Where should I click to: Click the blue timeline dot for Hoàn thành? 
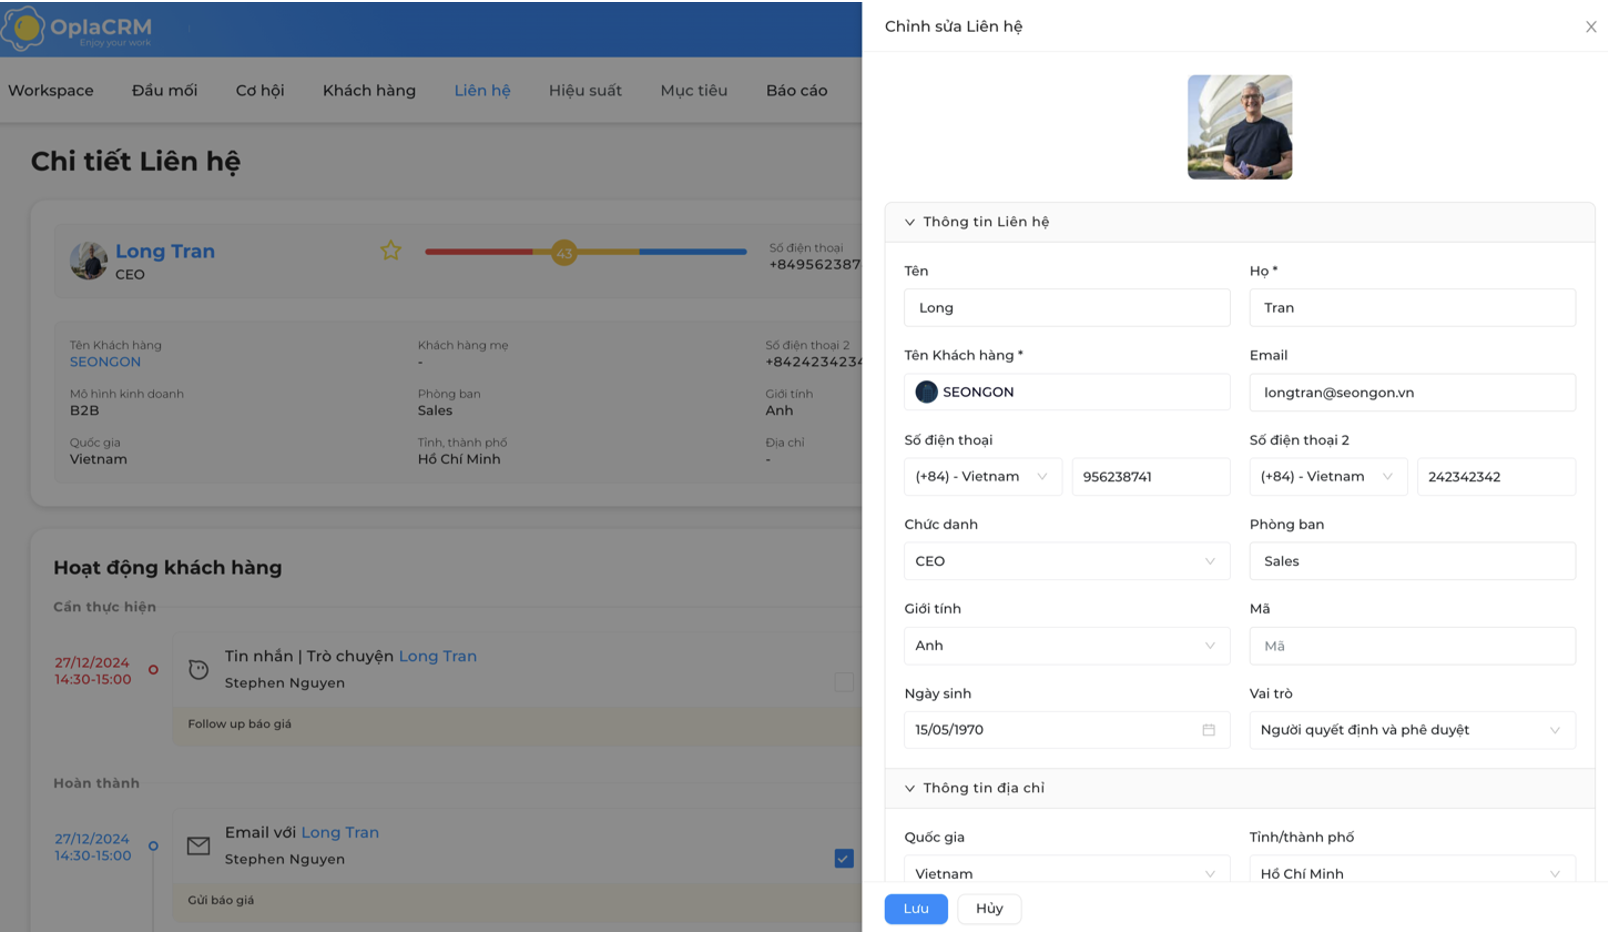[x=153, y=846]
